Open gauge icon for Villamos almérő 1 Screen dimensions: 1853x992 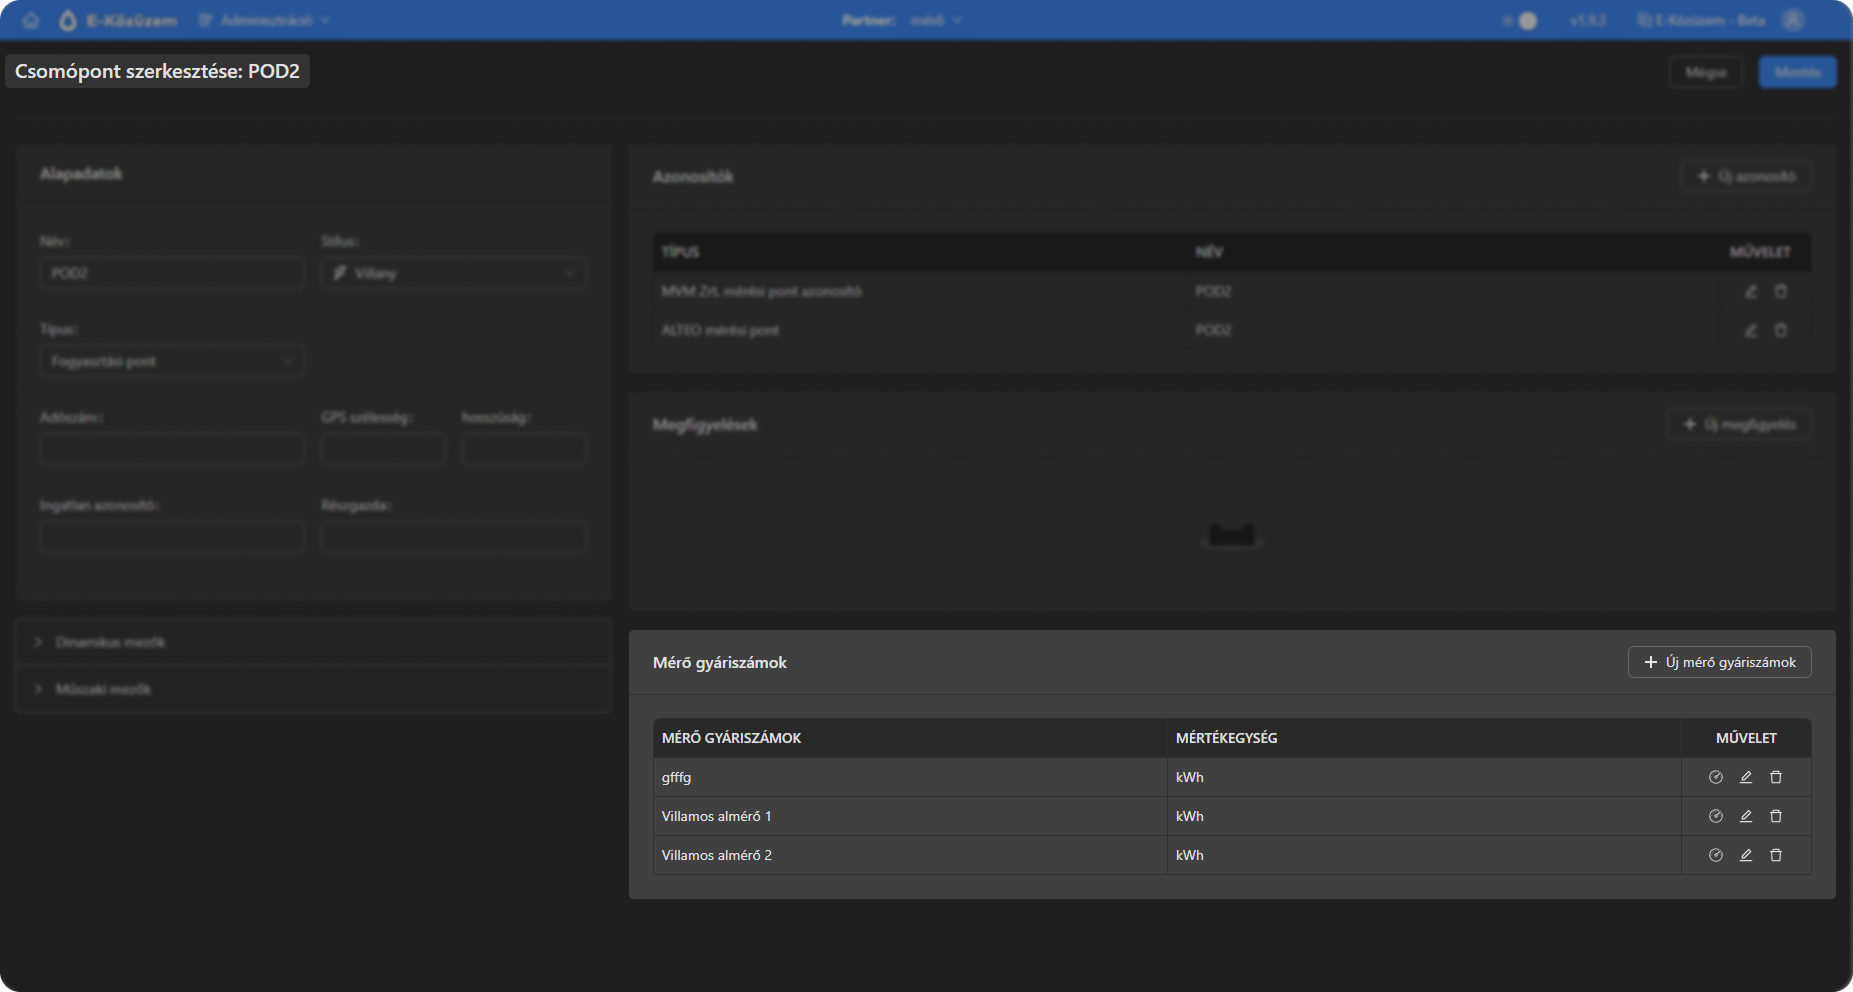[x=1715, y=816]
